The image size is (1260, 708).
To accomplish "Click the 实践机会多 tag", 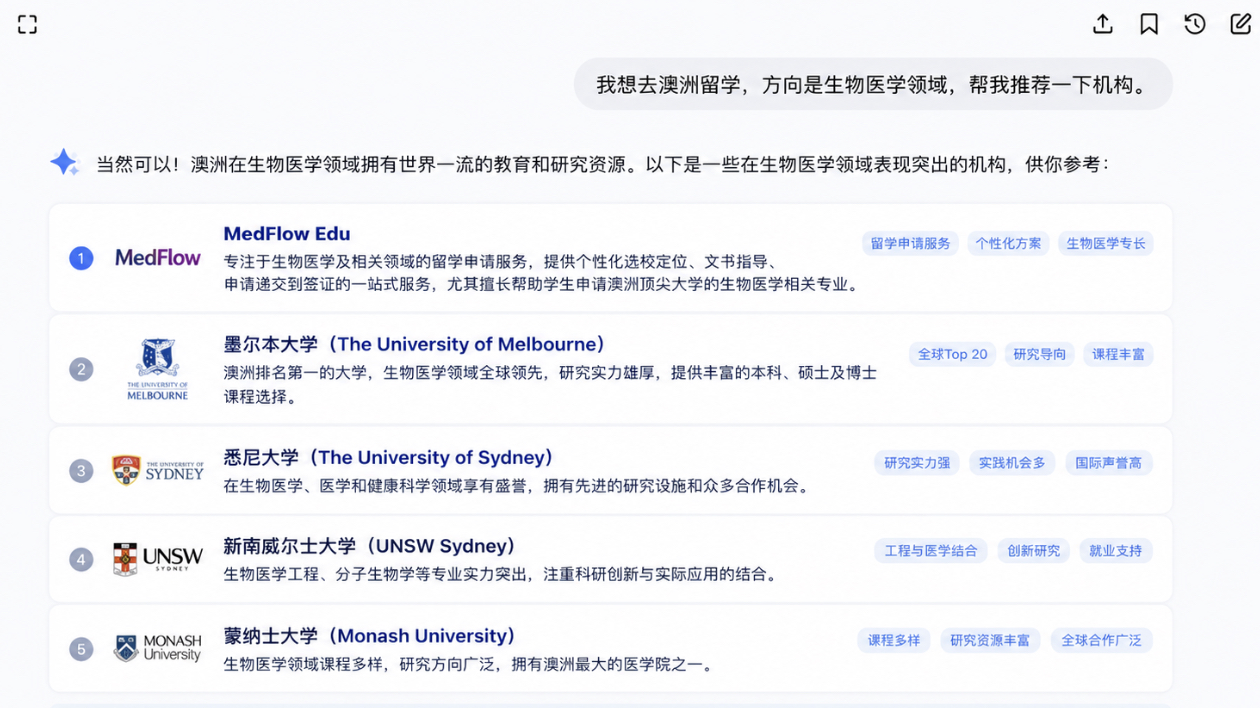I will click(1012, 463).
